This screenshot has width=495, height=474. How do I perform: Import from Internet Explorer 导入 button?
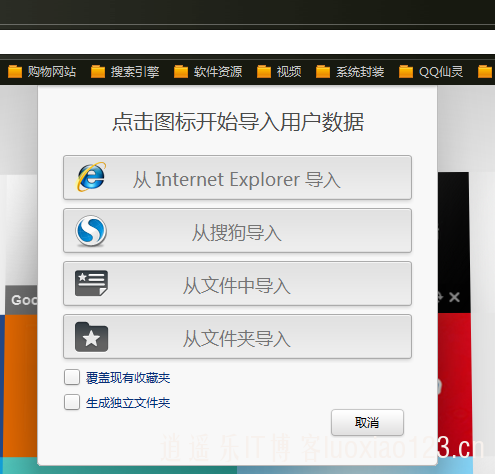237,177
